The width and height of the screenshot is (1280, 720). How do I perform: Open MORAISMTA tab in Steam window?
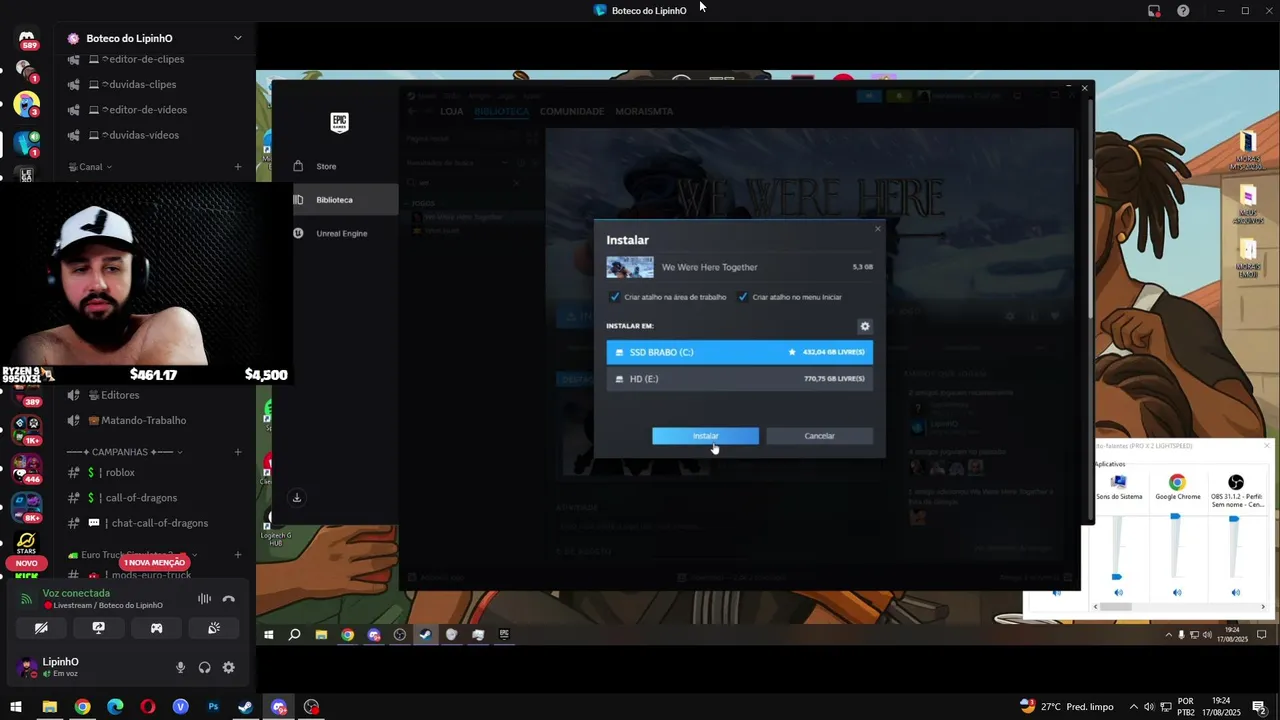(x=644, y=111)
